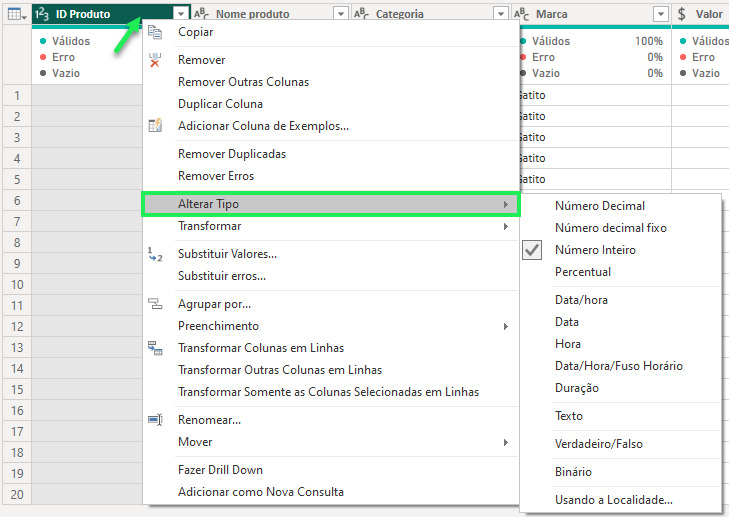Expand the Mover submenu arrow
Viewport: 729px width, 517px height.
tap(506, 442)
